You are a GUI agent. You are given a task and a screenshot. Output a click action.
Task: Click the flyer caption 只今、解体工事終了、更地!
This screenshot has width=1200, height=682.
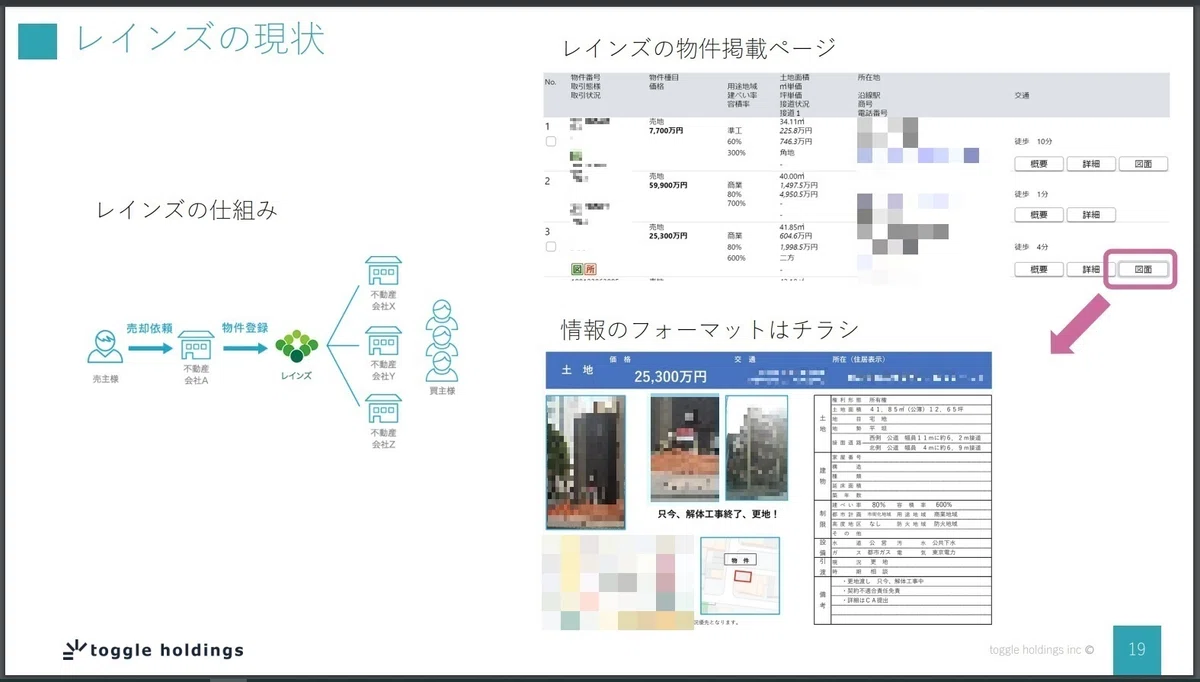tap(718, 514)
